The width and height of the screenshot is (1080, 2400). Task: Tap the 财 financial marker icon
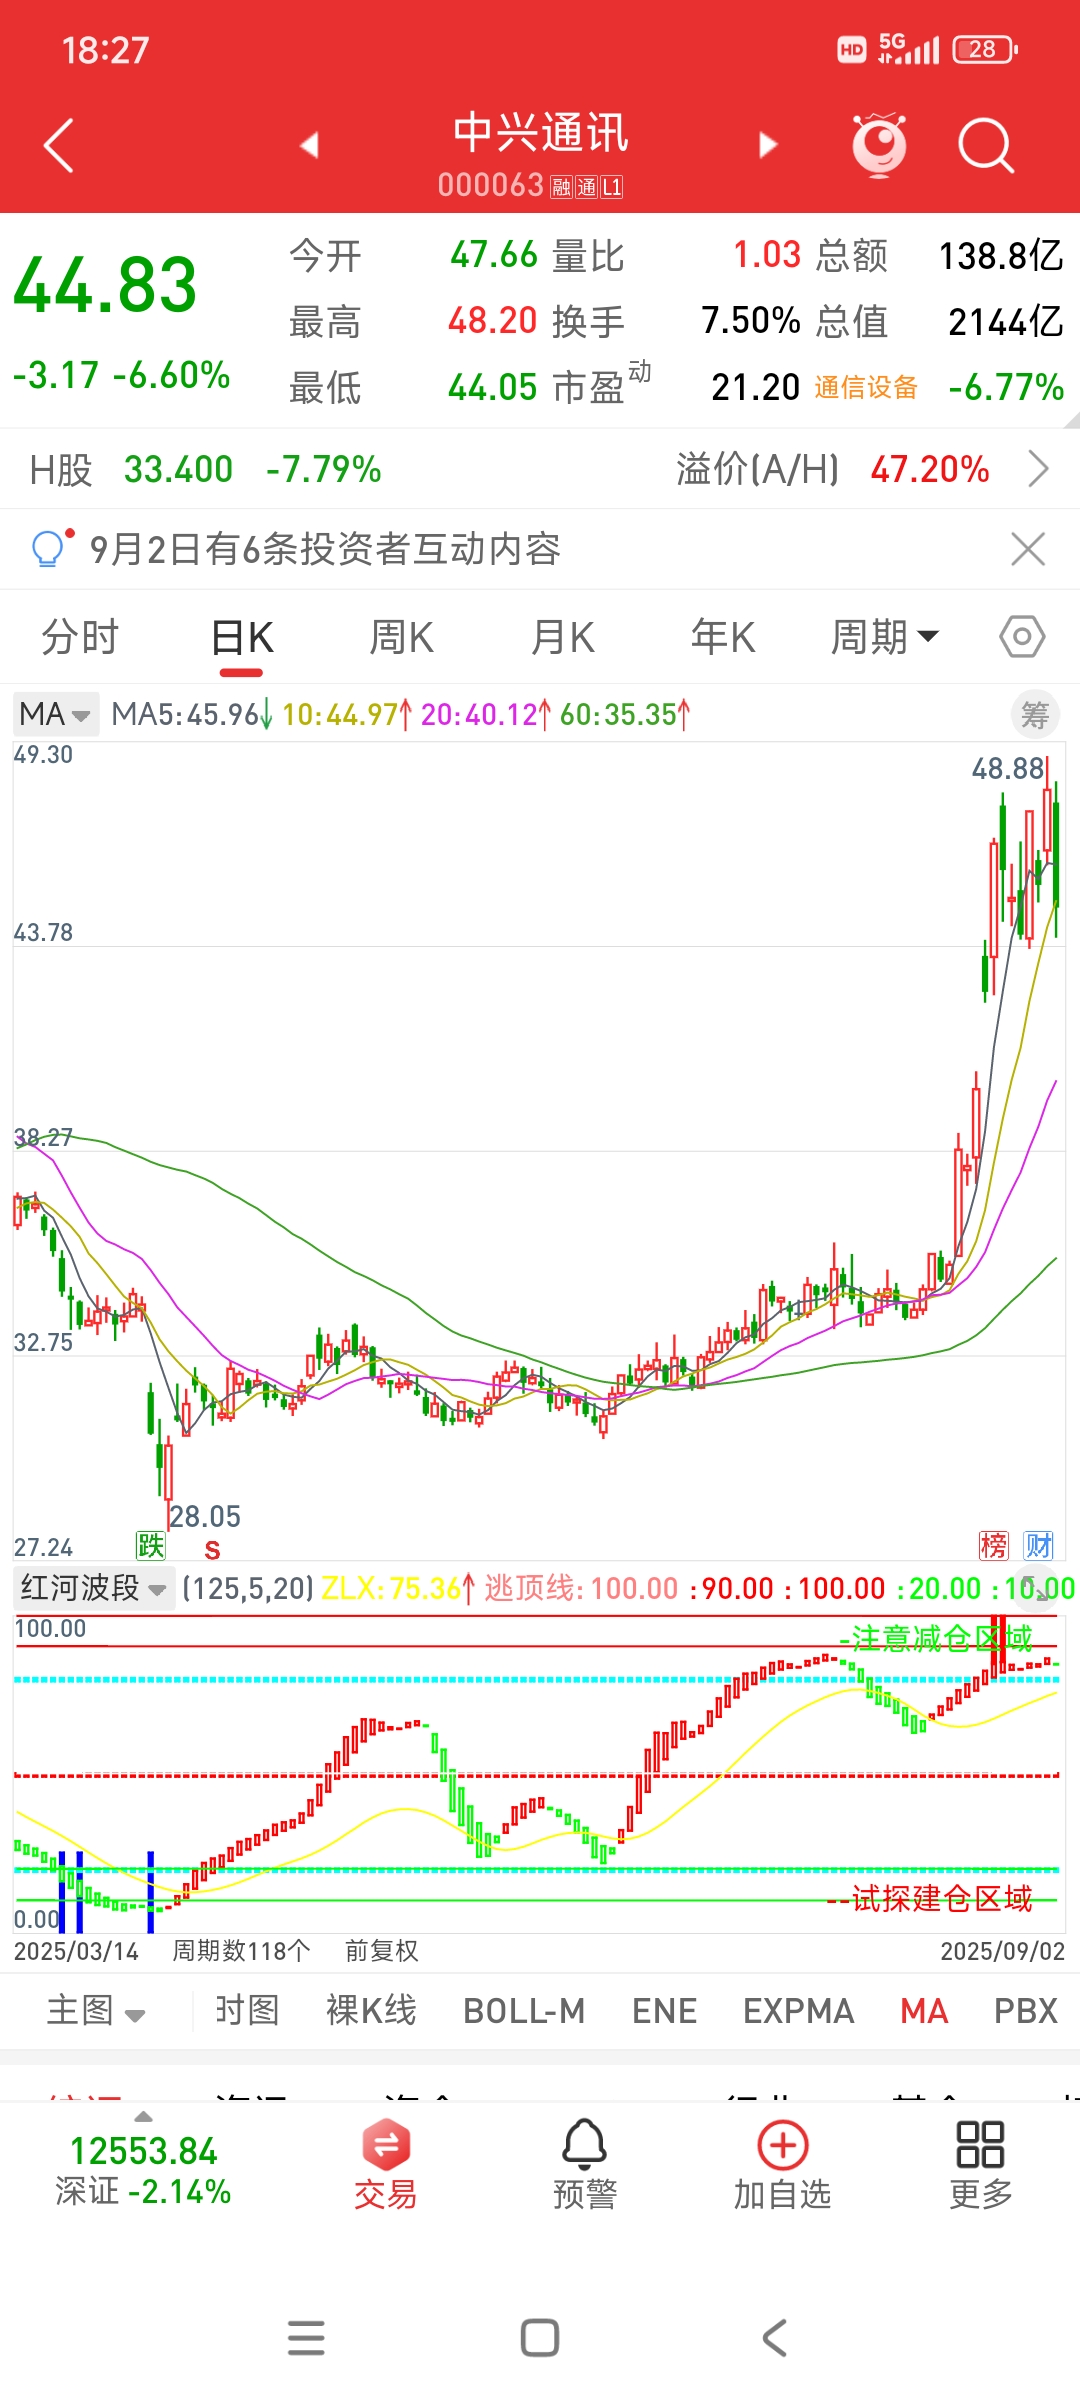(1039, 1546)
